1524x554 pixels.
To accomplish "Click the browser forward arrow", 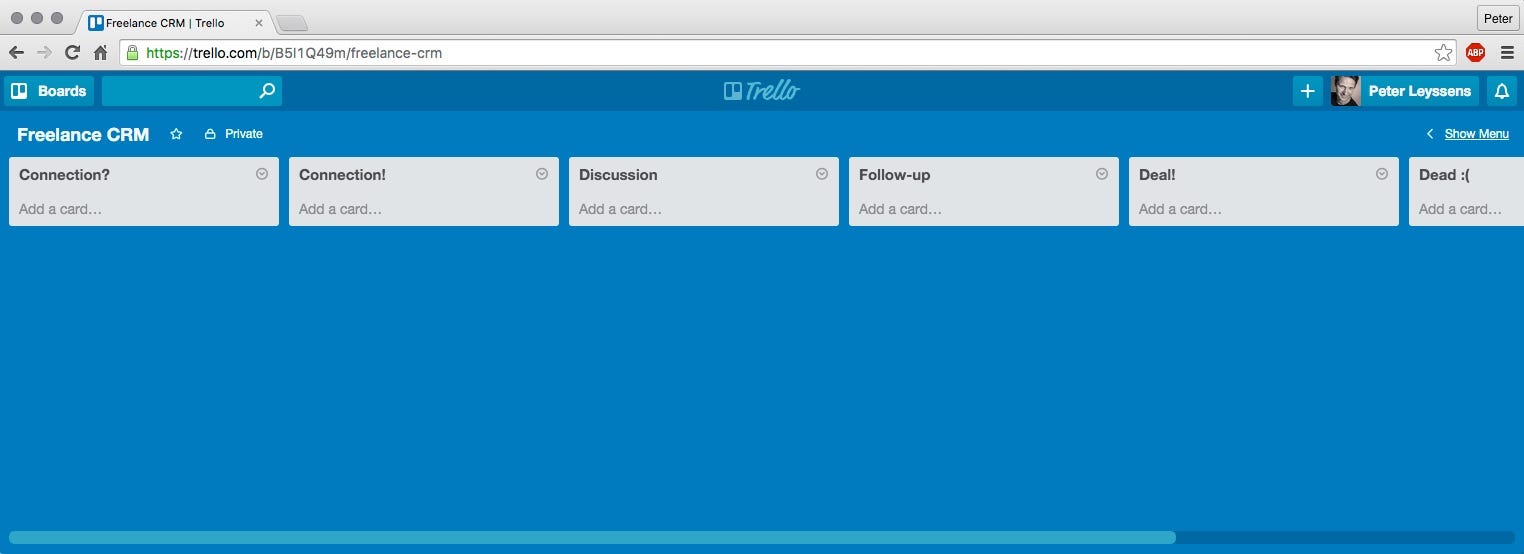I will 44,53.
